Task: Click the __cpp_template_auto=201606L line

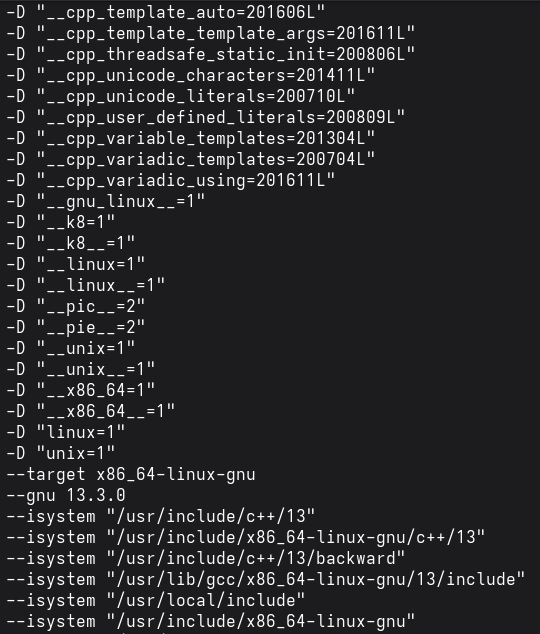Action: tap(166, 13)
